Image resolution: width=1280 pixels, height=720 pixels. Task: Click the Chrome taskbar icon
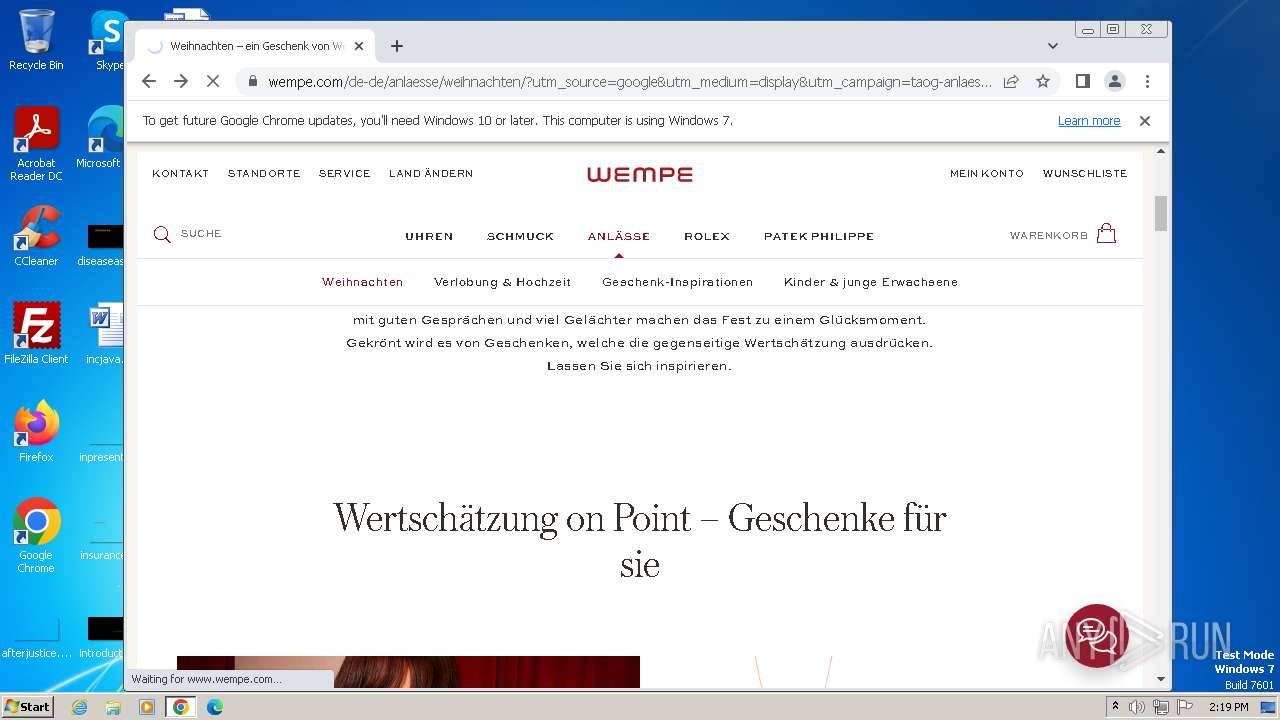181,707
